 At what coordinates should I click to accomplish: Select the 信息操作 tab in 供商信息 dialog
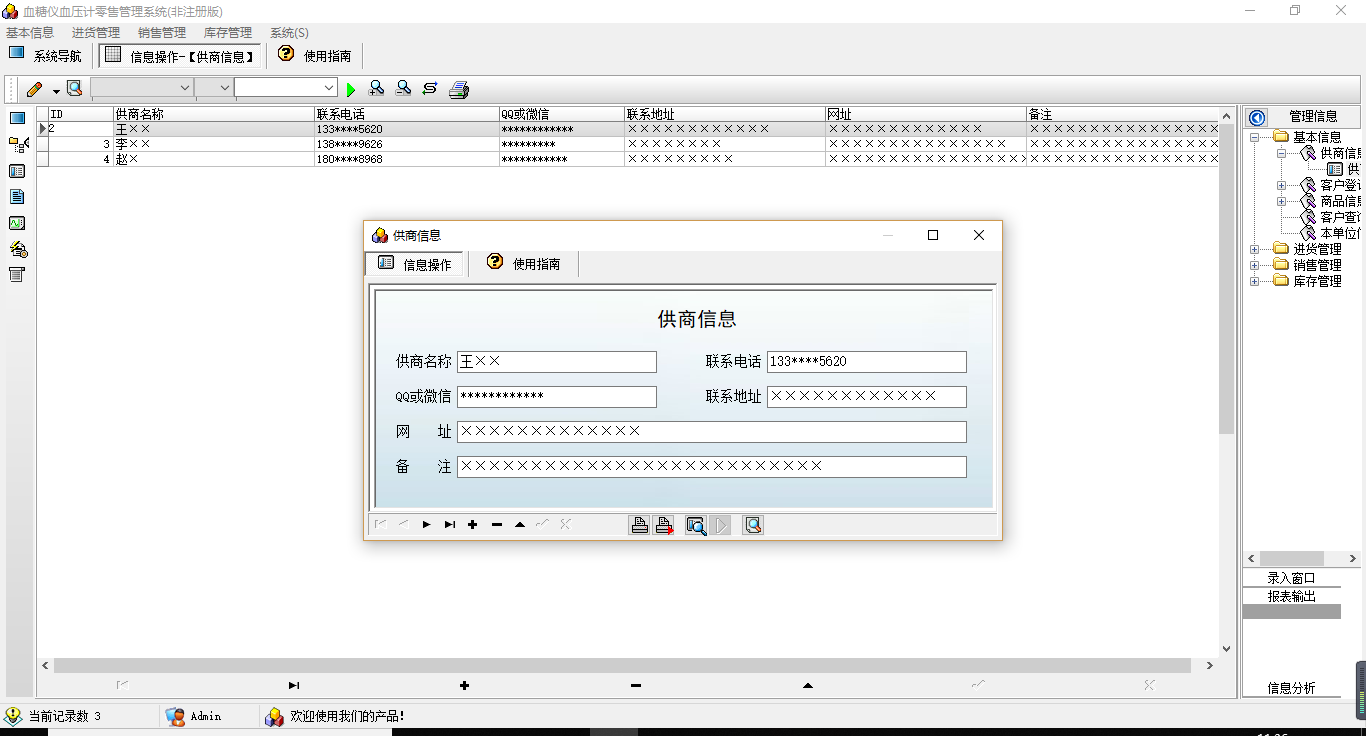415,264
